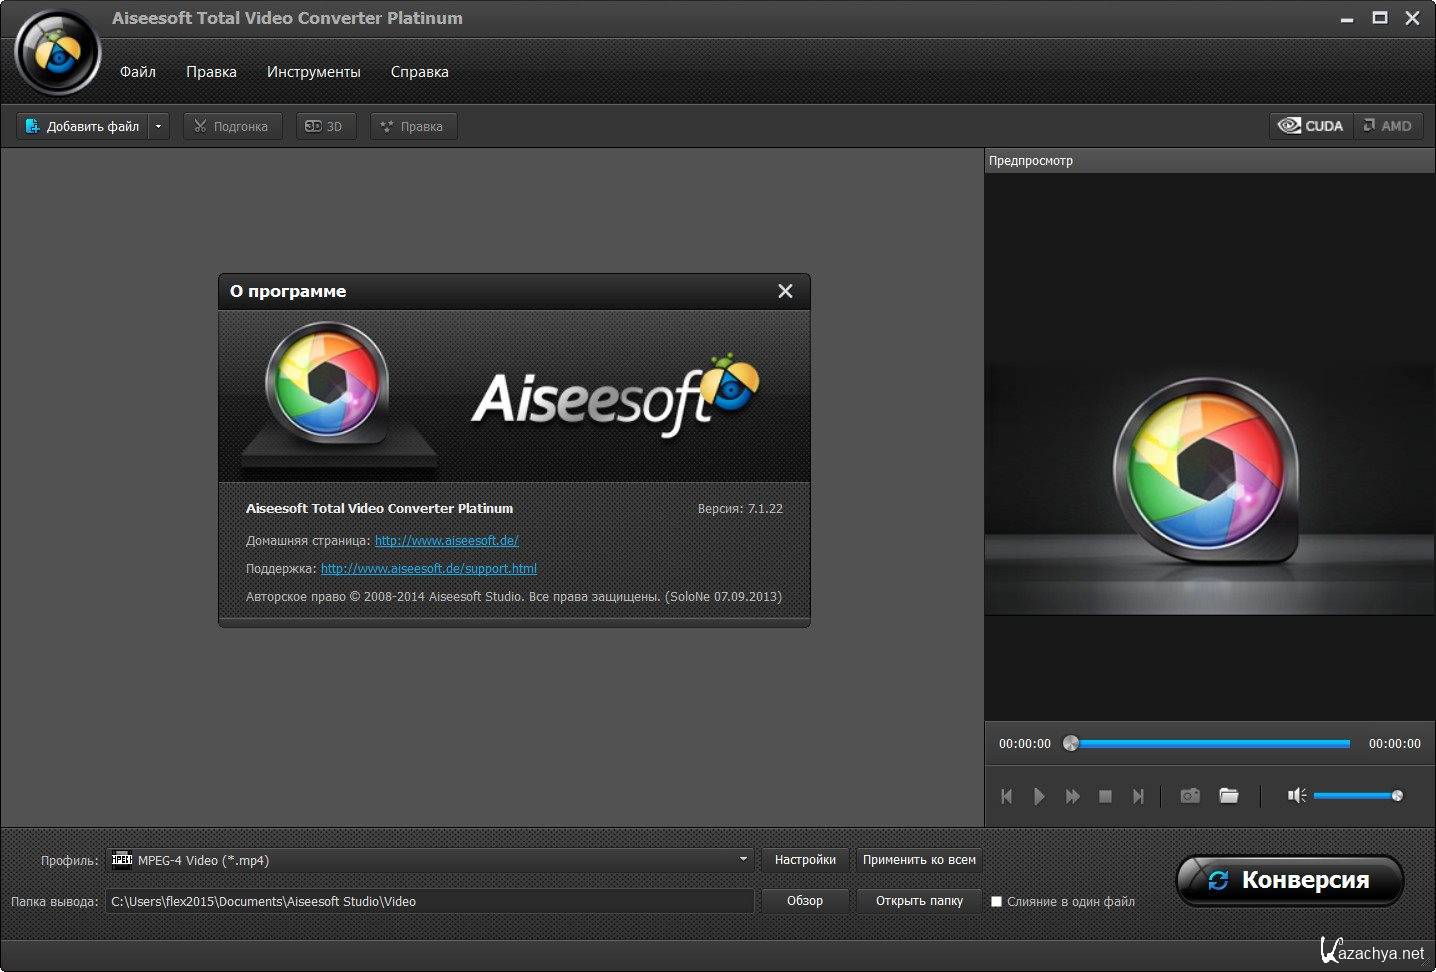
Task: Stop playback with the stop icon
Action: [x=1105, y=796]
